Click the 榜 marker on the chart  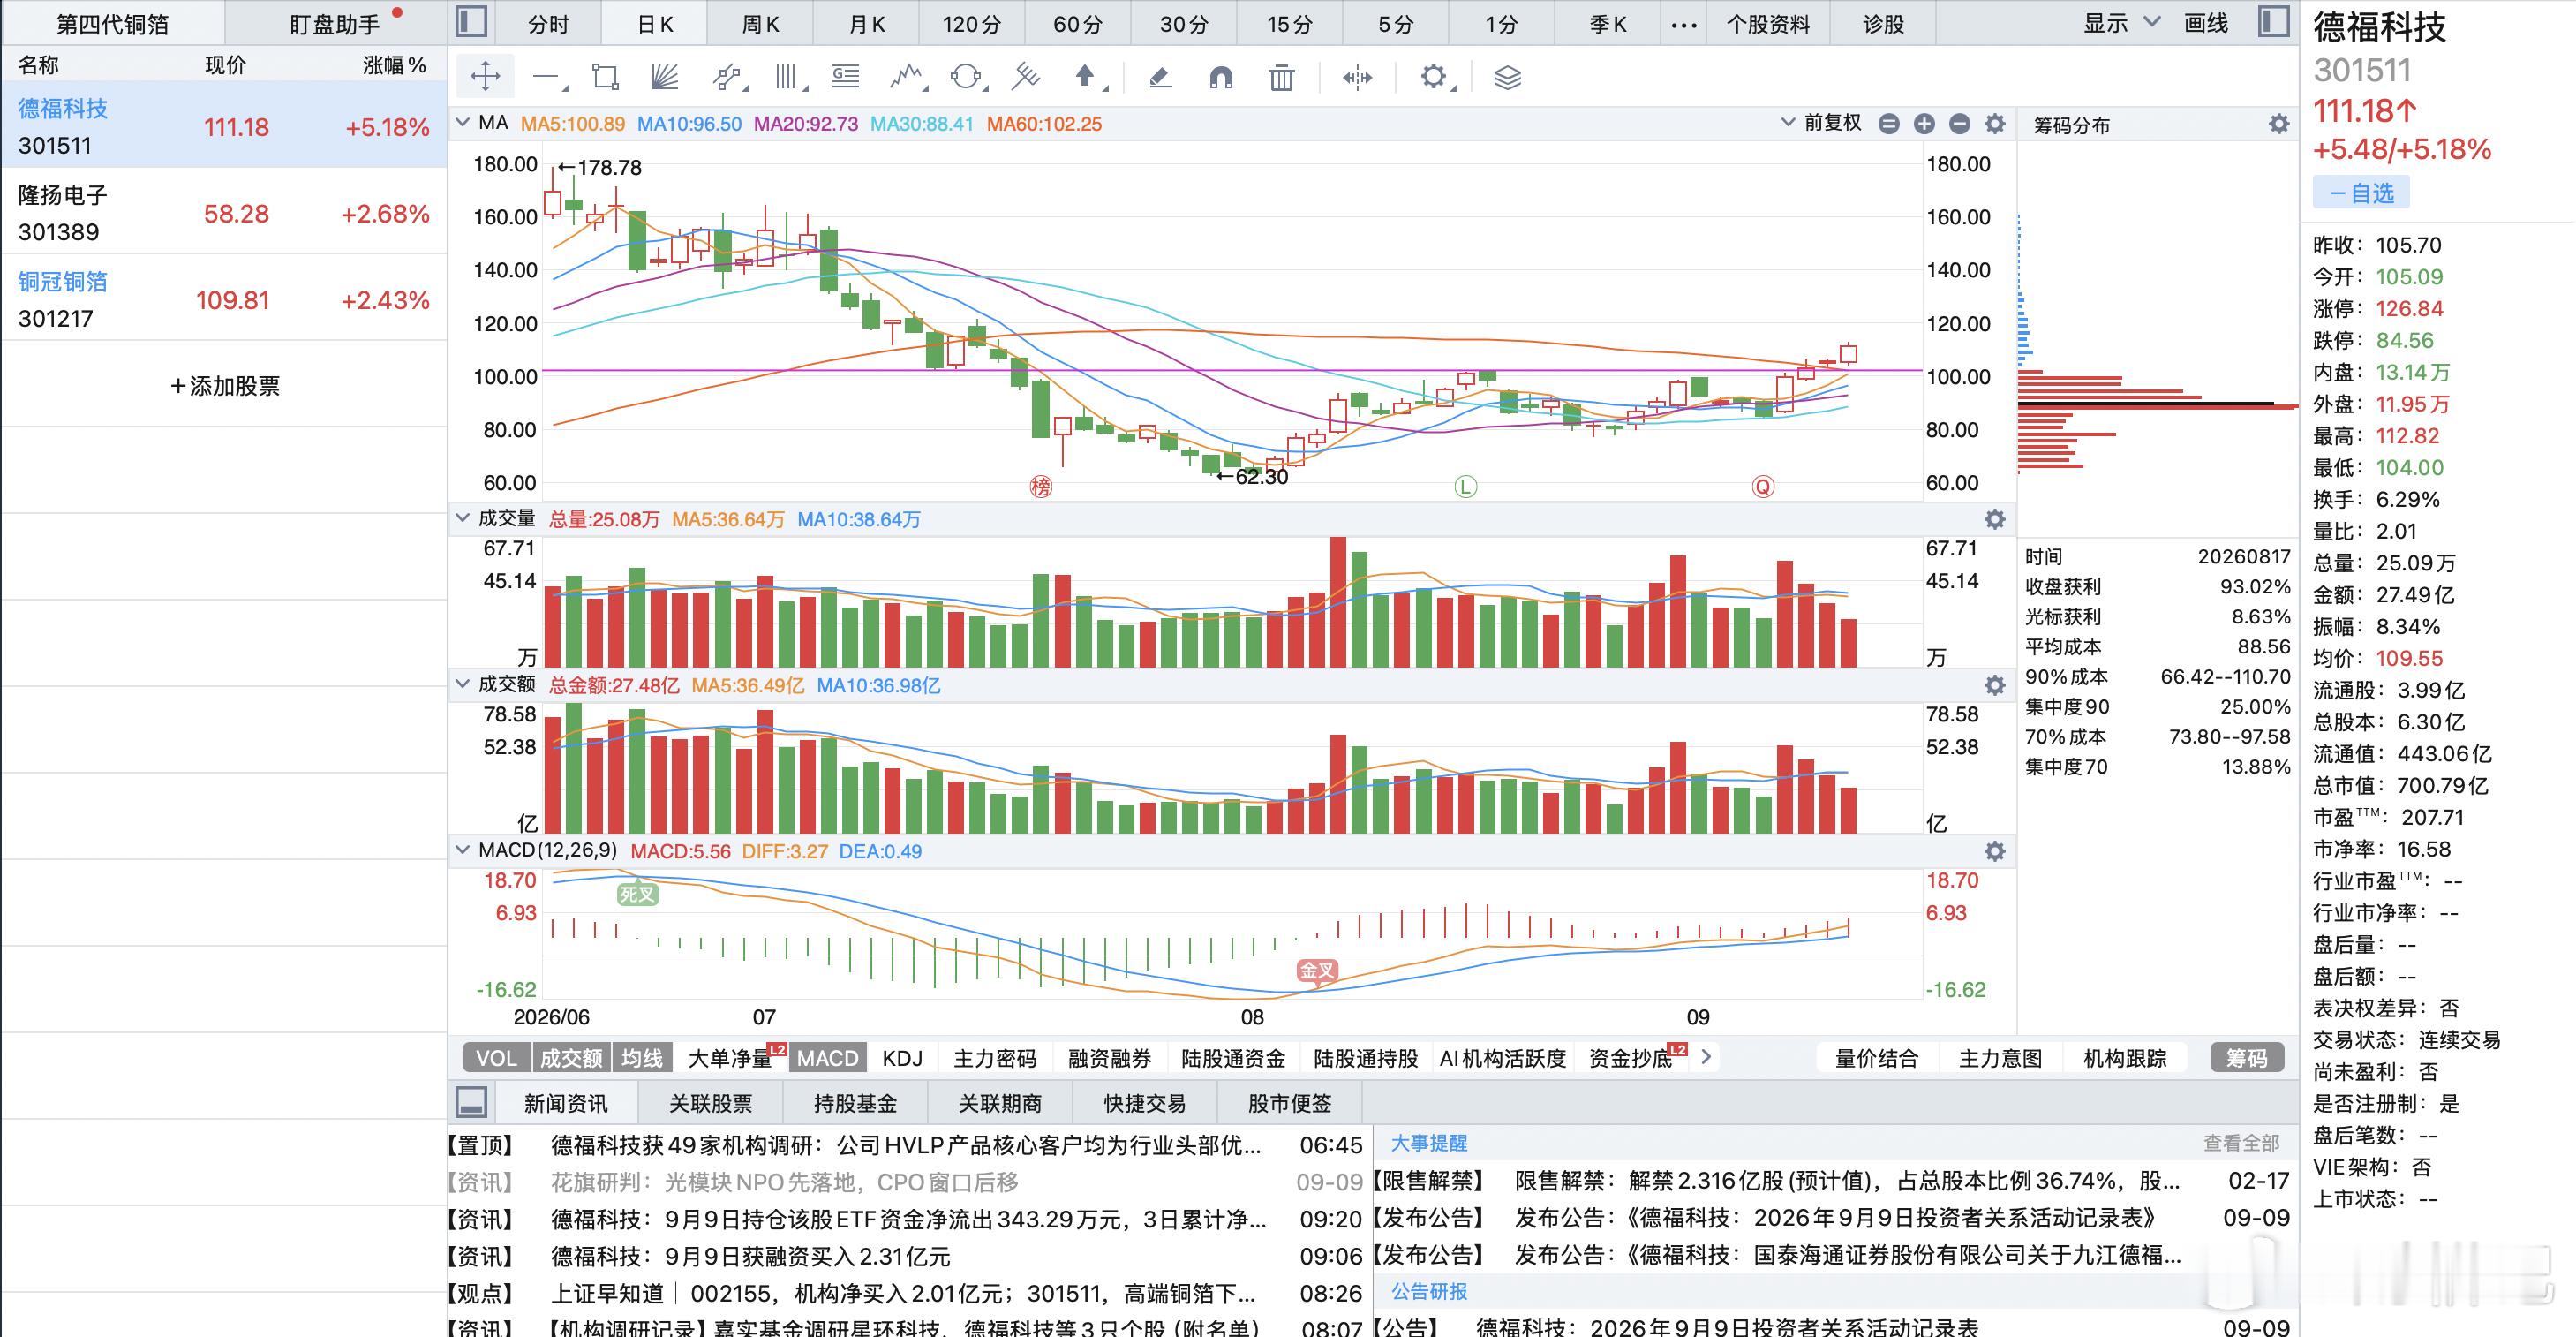pyautogui.click(x=1041, y=487)
